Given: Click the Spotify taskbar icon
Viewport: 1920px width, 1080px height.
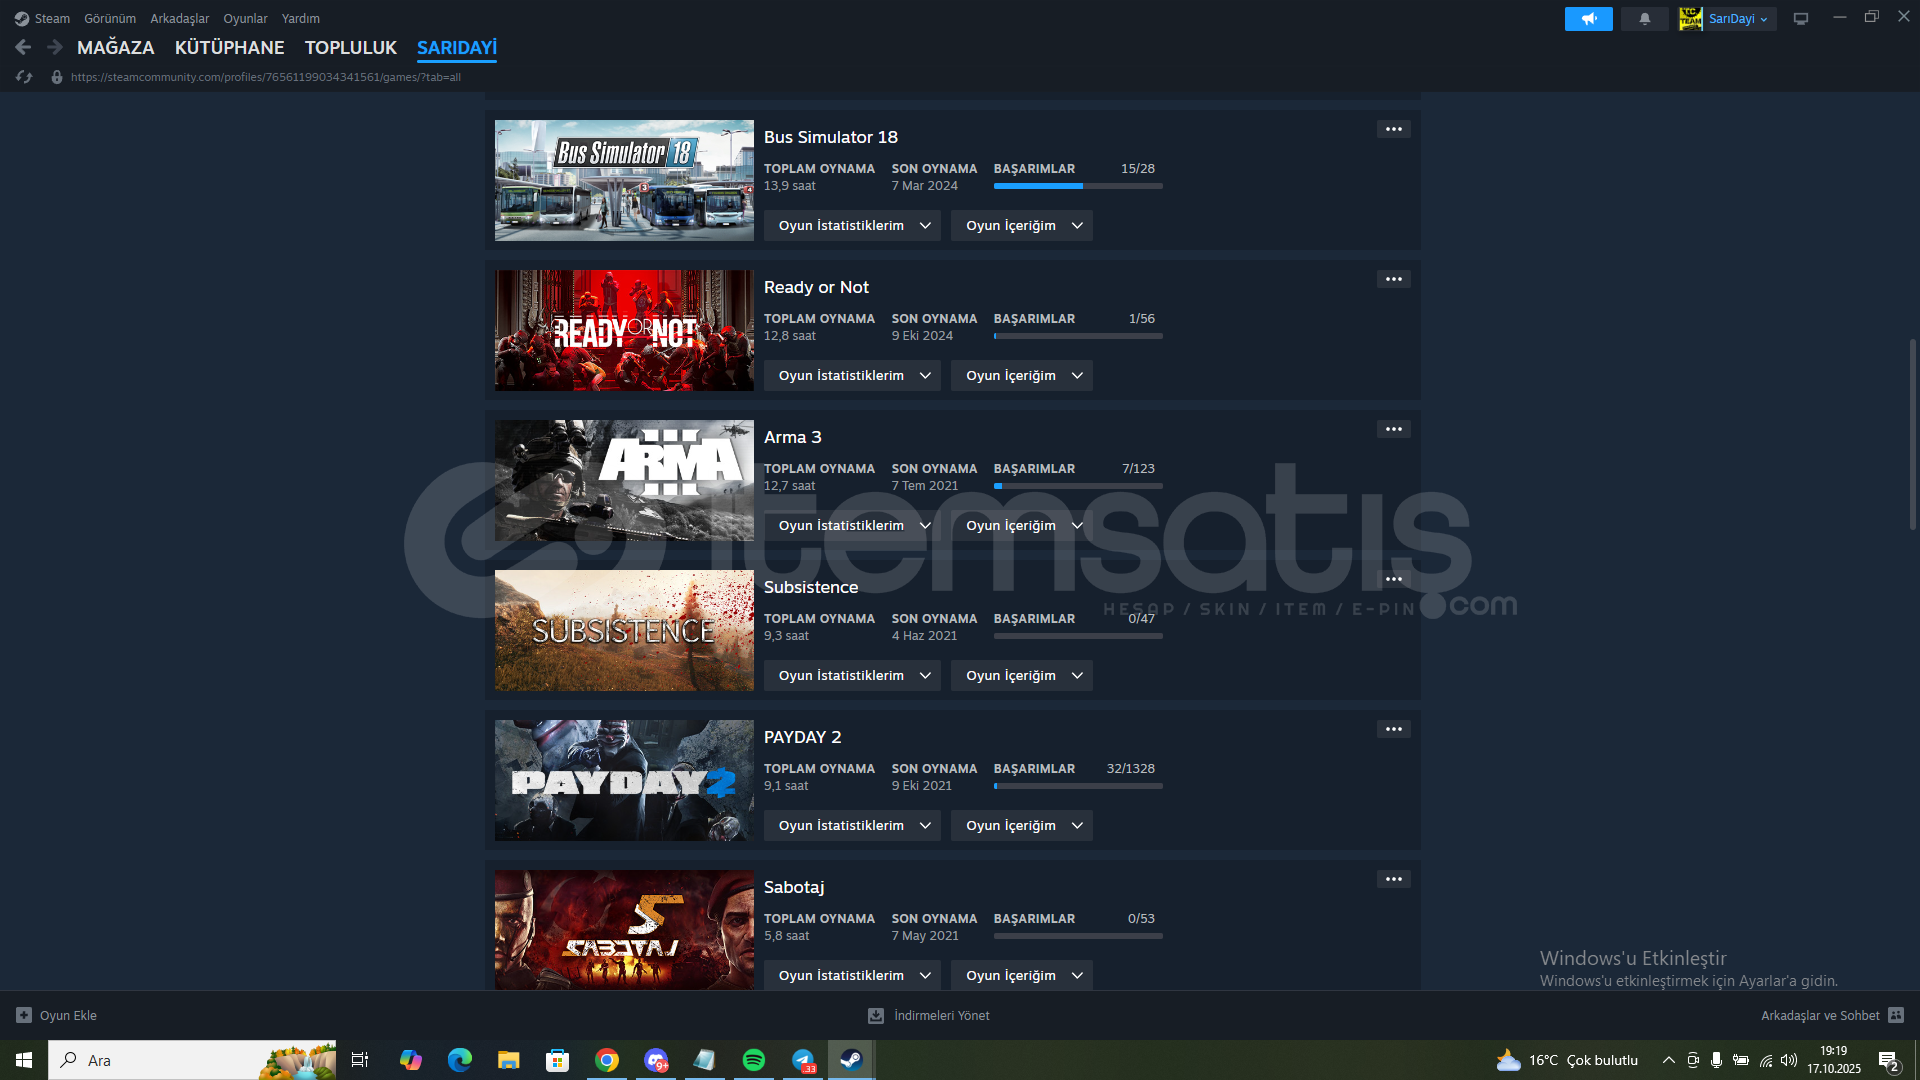Looking at the screenshot, I should tap(754, 1060).
